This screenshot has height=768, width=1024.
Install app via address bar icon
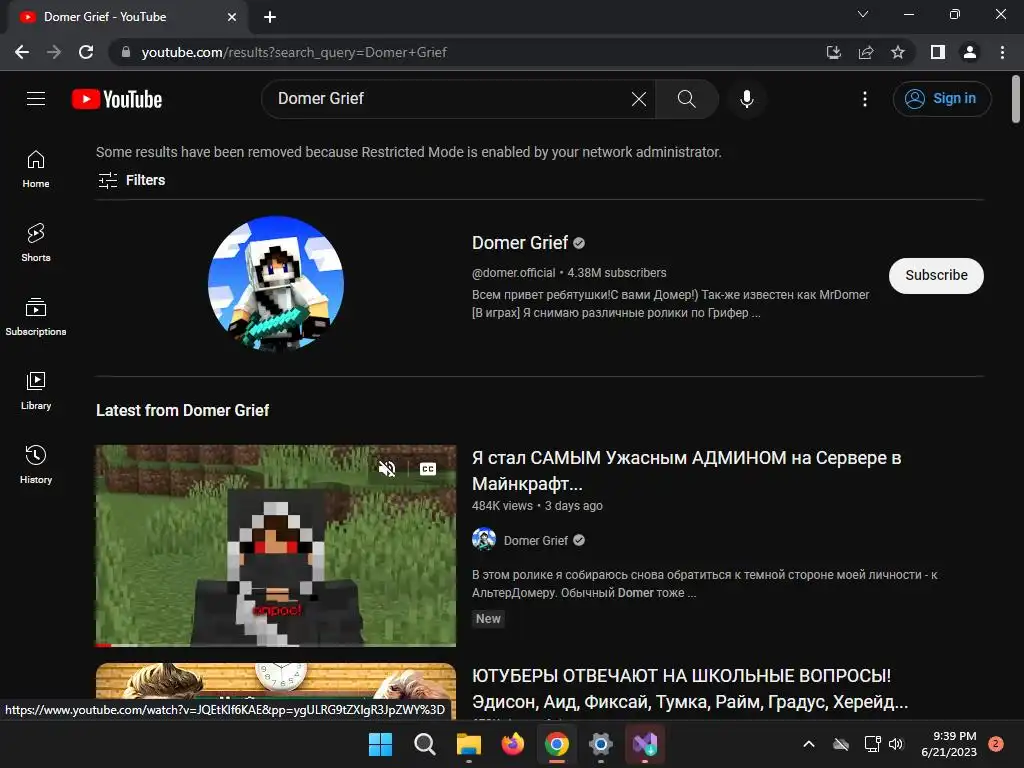[834, 52]
